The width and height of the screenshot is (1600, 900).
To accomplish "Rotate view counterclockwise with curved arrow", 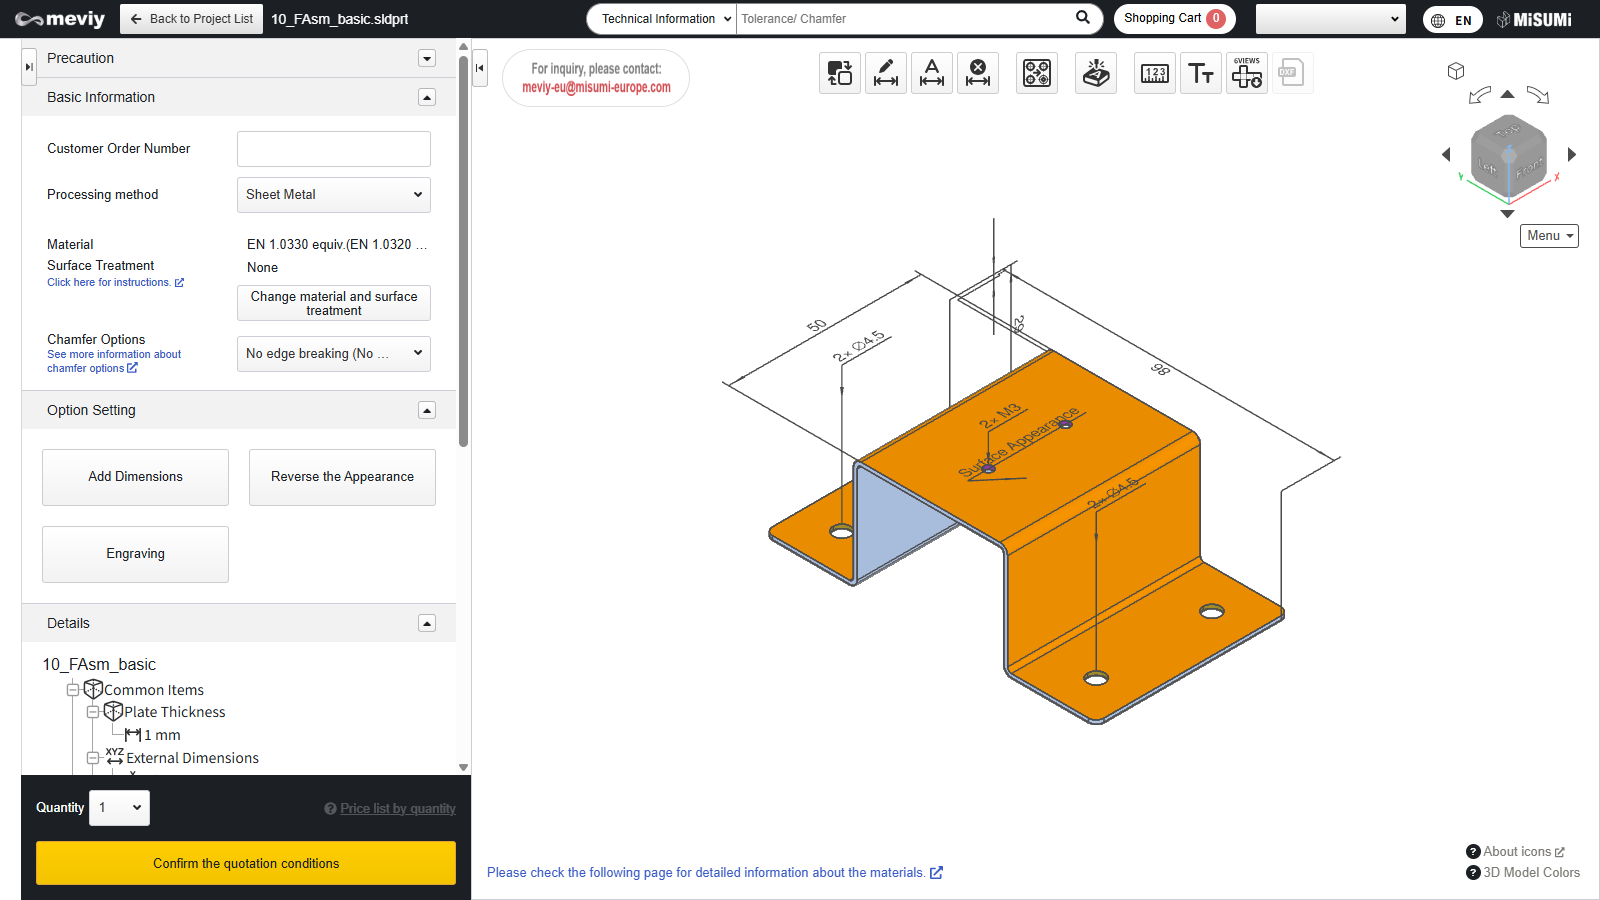I will click(x=1479, y=96).
